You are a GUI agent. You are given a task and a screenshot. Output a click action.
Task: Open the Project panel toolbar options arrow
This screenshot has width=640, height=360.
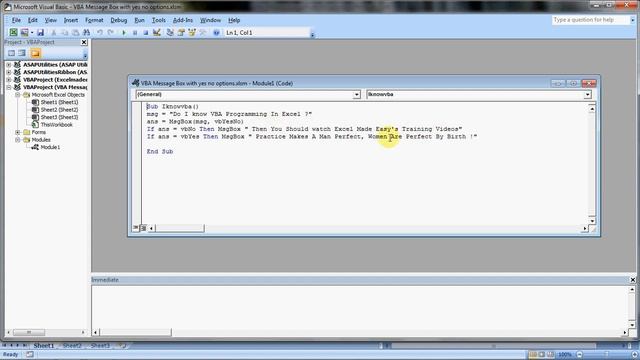click(x=85, y=55)
